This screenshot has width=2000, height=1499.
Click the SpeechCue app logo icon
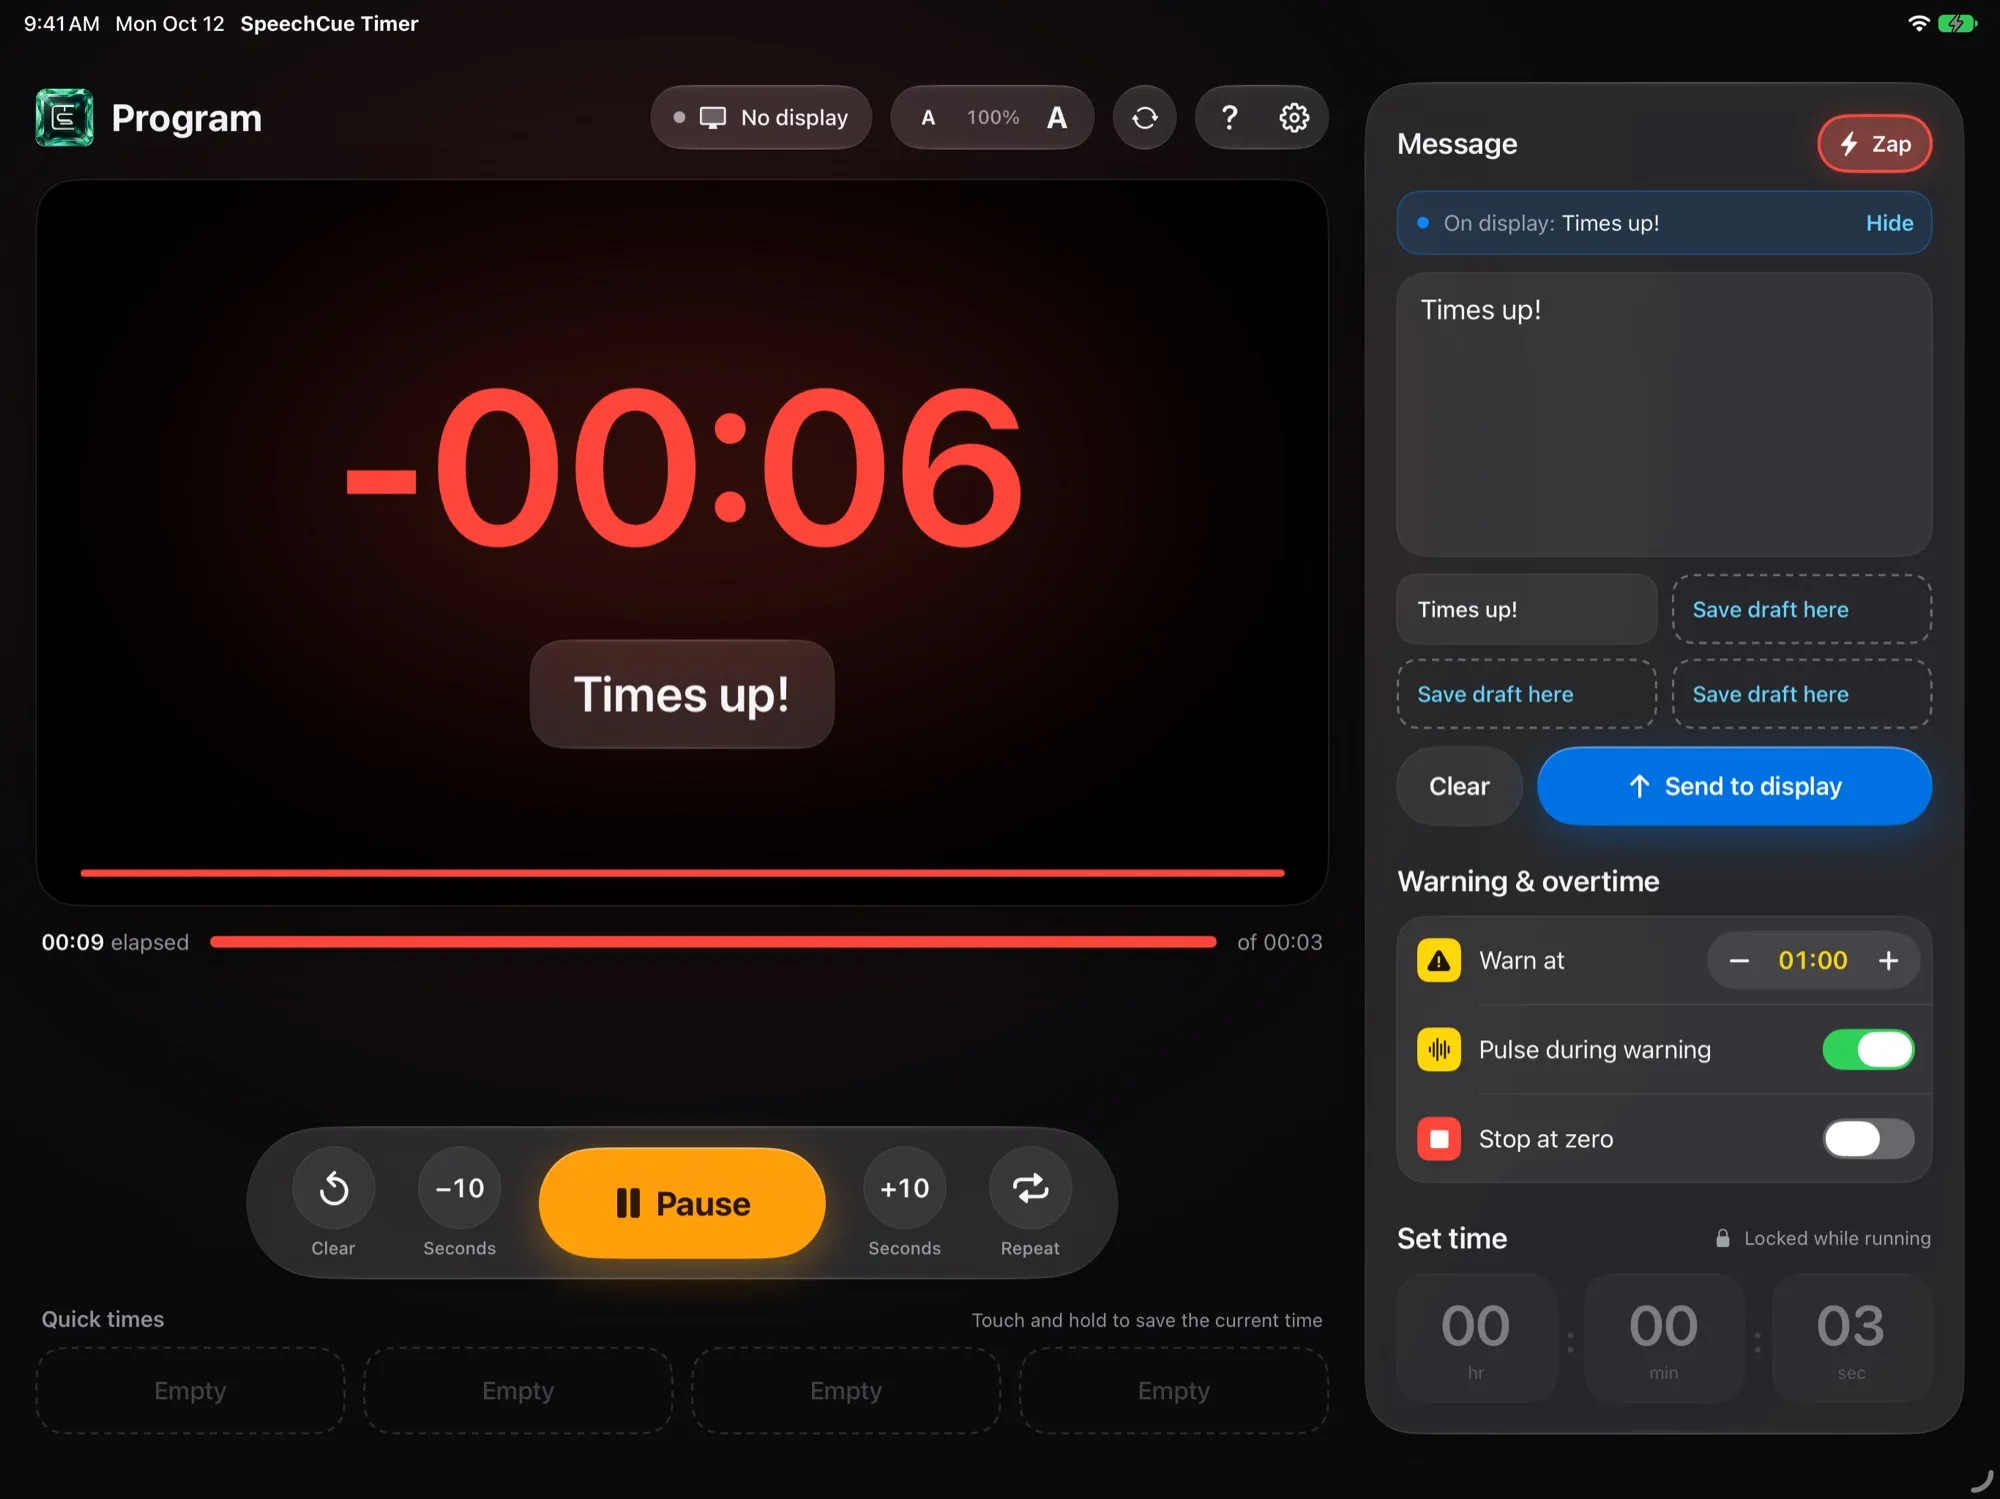click(x=64, y=117)
